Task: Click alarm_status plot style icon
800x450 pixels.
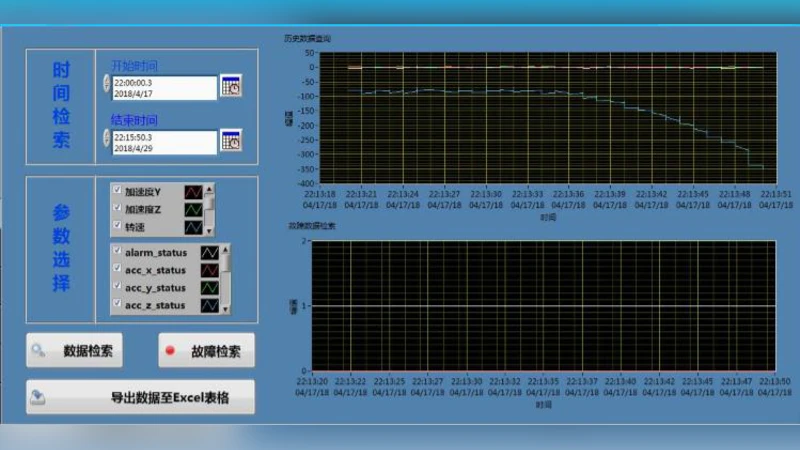Action: pos(210,253)
